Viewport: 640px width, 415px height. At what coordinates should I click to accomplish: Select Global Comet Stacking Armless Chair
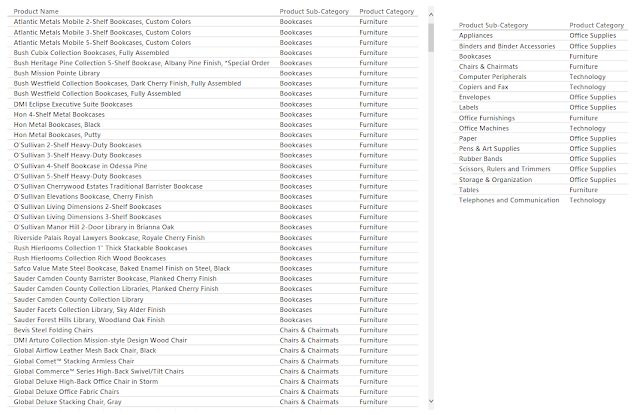coord(74,361)
